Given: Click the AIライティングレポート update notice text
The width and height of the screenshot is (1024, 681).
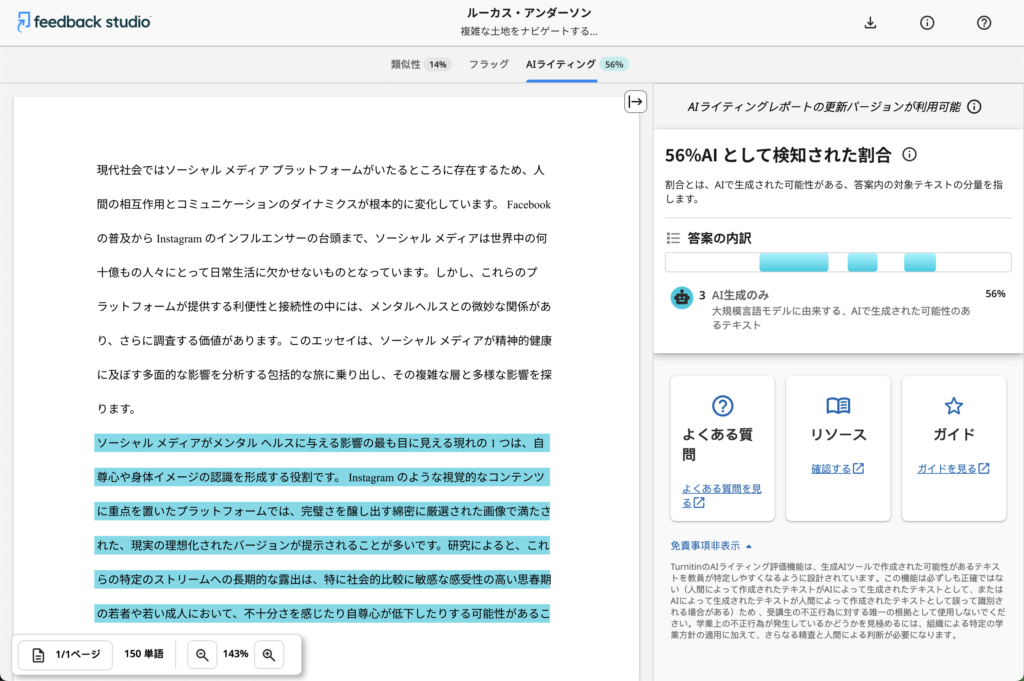Looking at the screenshot, I should click(x=824, y=107).
